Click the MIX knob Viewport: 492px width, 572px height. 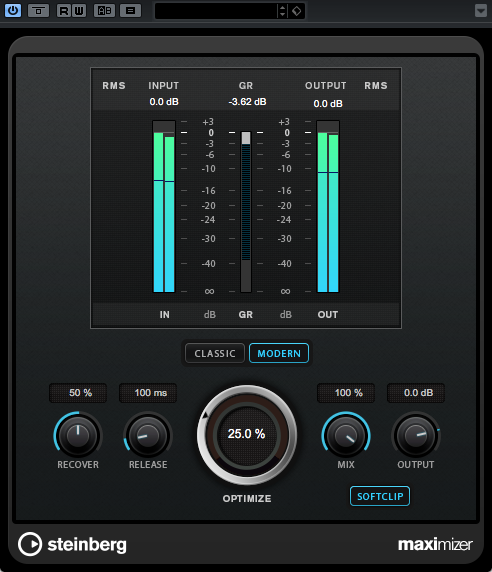[x=346, y=436]
